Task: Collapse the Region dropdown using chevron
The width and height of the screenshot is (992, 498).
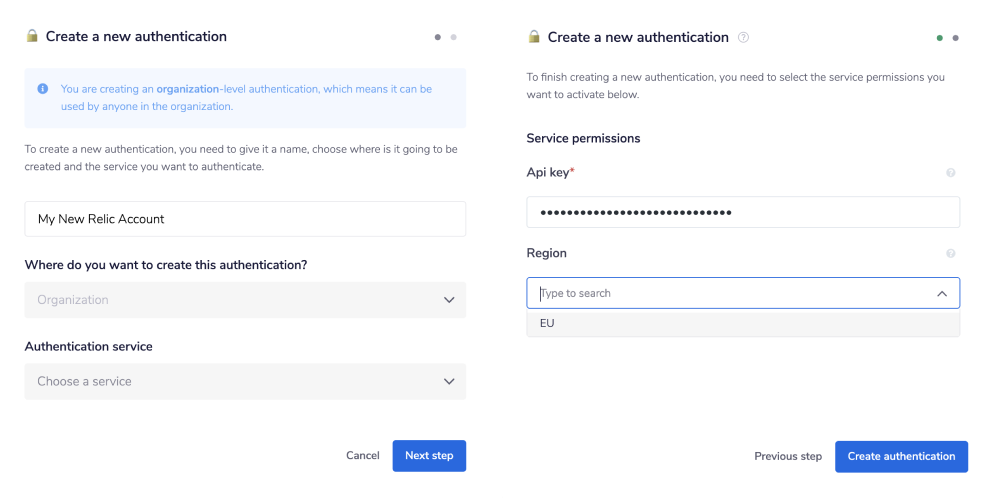Action: pos(941,293)
